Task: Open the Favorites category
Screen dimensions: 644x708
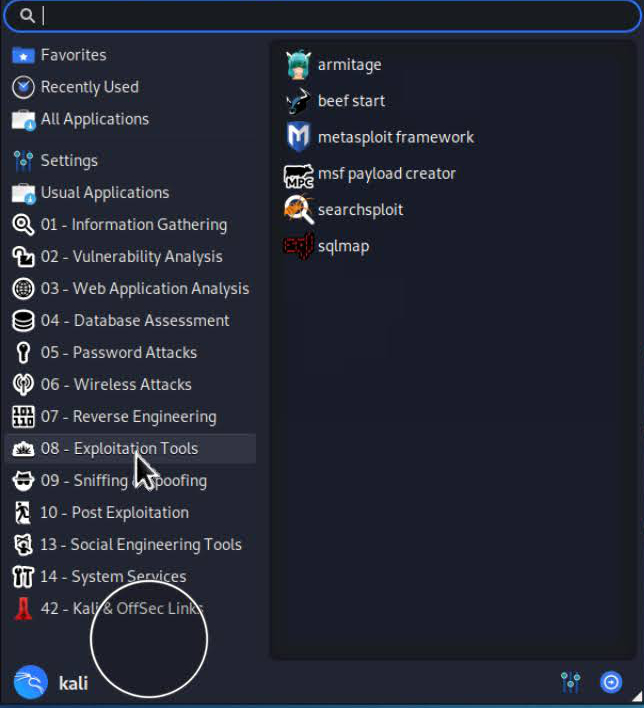Action: [x=131, y=56]
